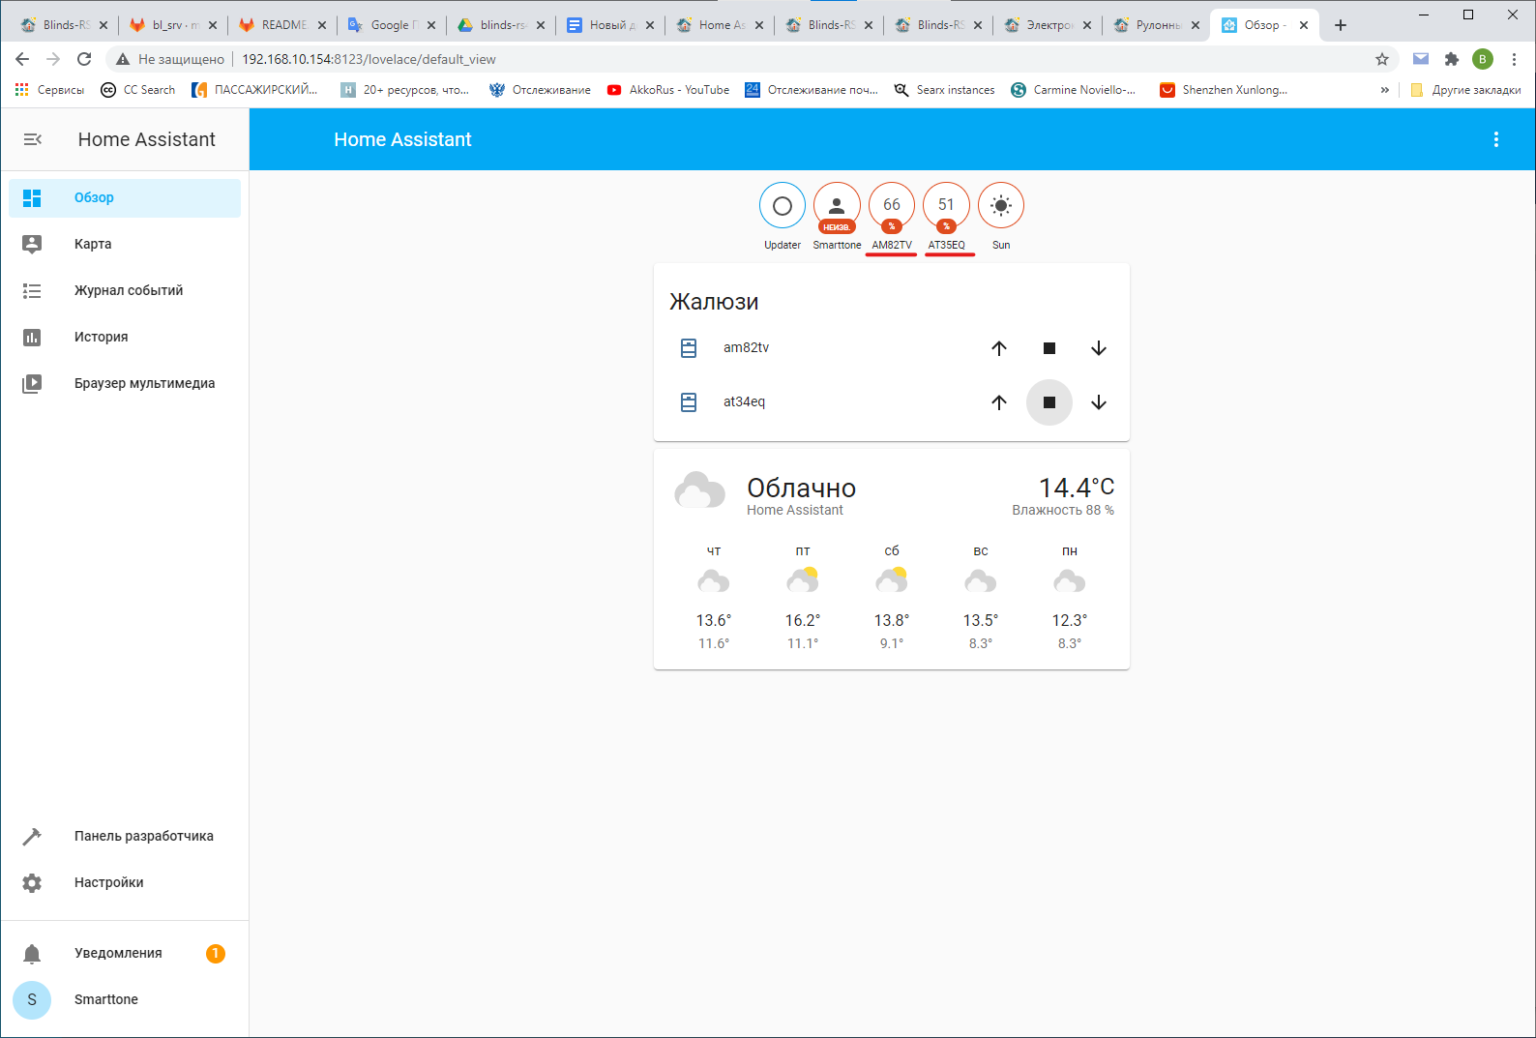Viewport: 1536px width, 1038px height.
Task: Open the Smarttone user profile
Action: click(x=125, y=1000)
